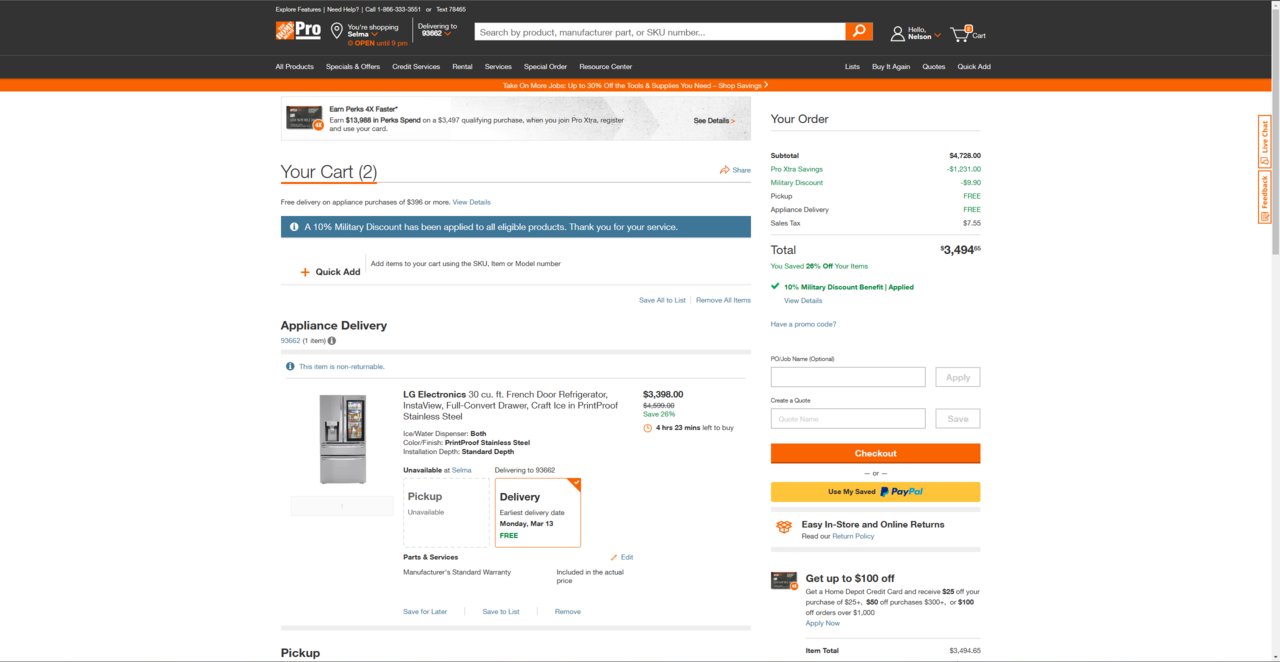
Task: Click the Easy Returns box icon
Action: (784, 526)
